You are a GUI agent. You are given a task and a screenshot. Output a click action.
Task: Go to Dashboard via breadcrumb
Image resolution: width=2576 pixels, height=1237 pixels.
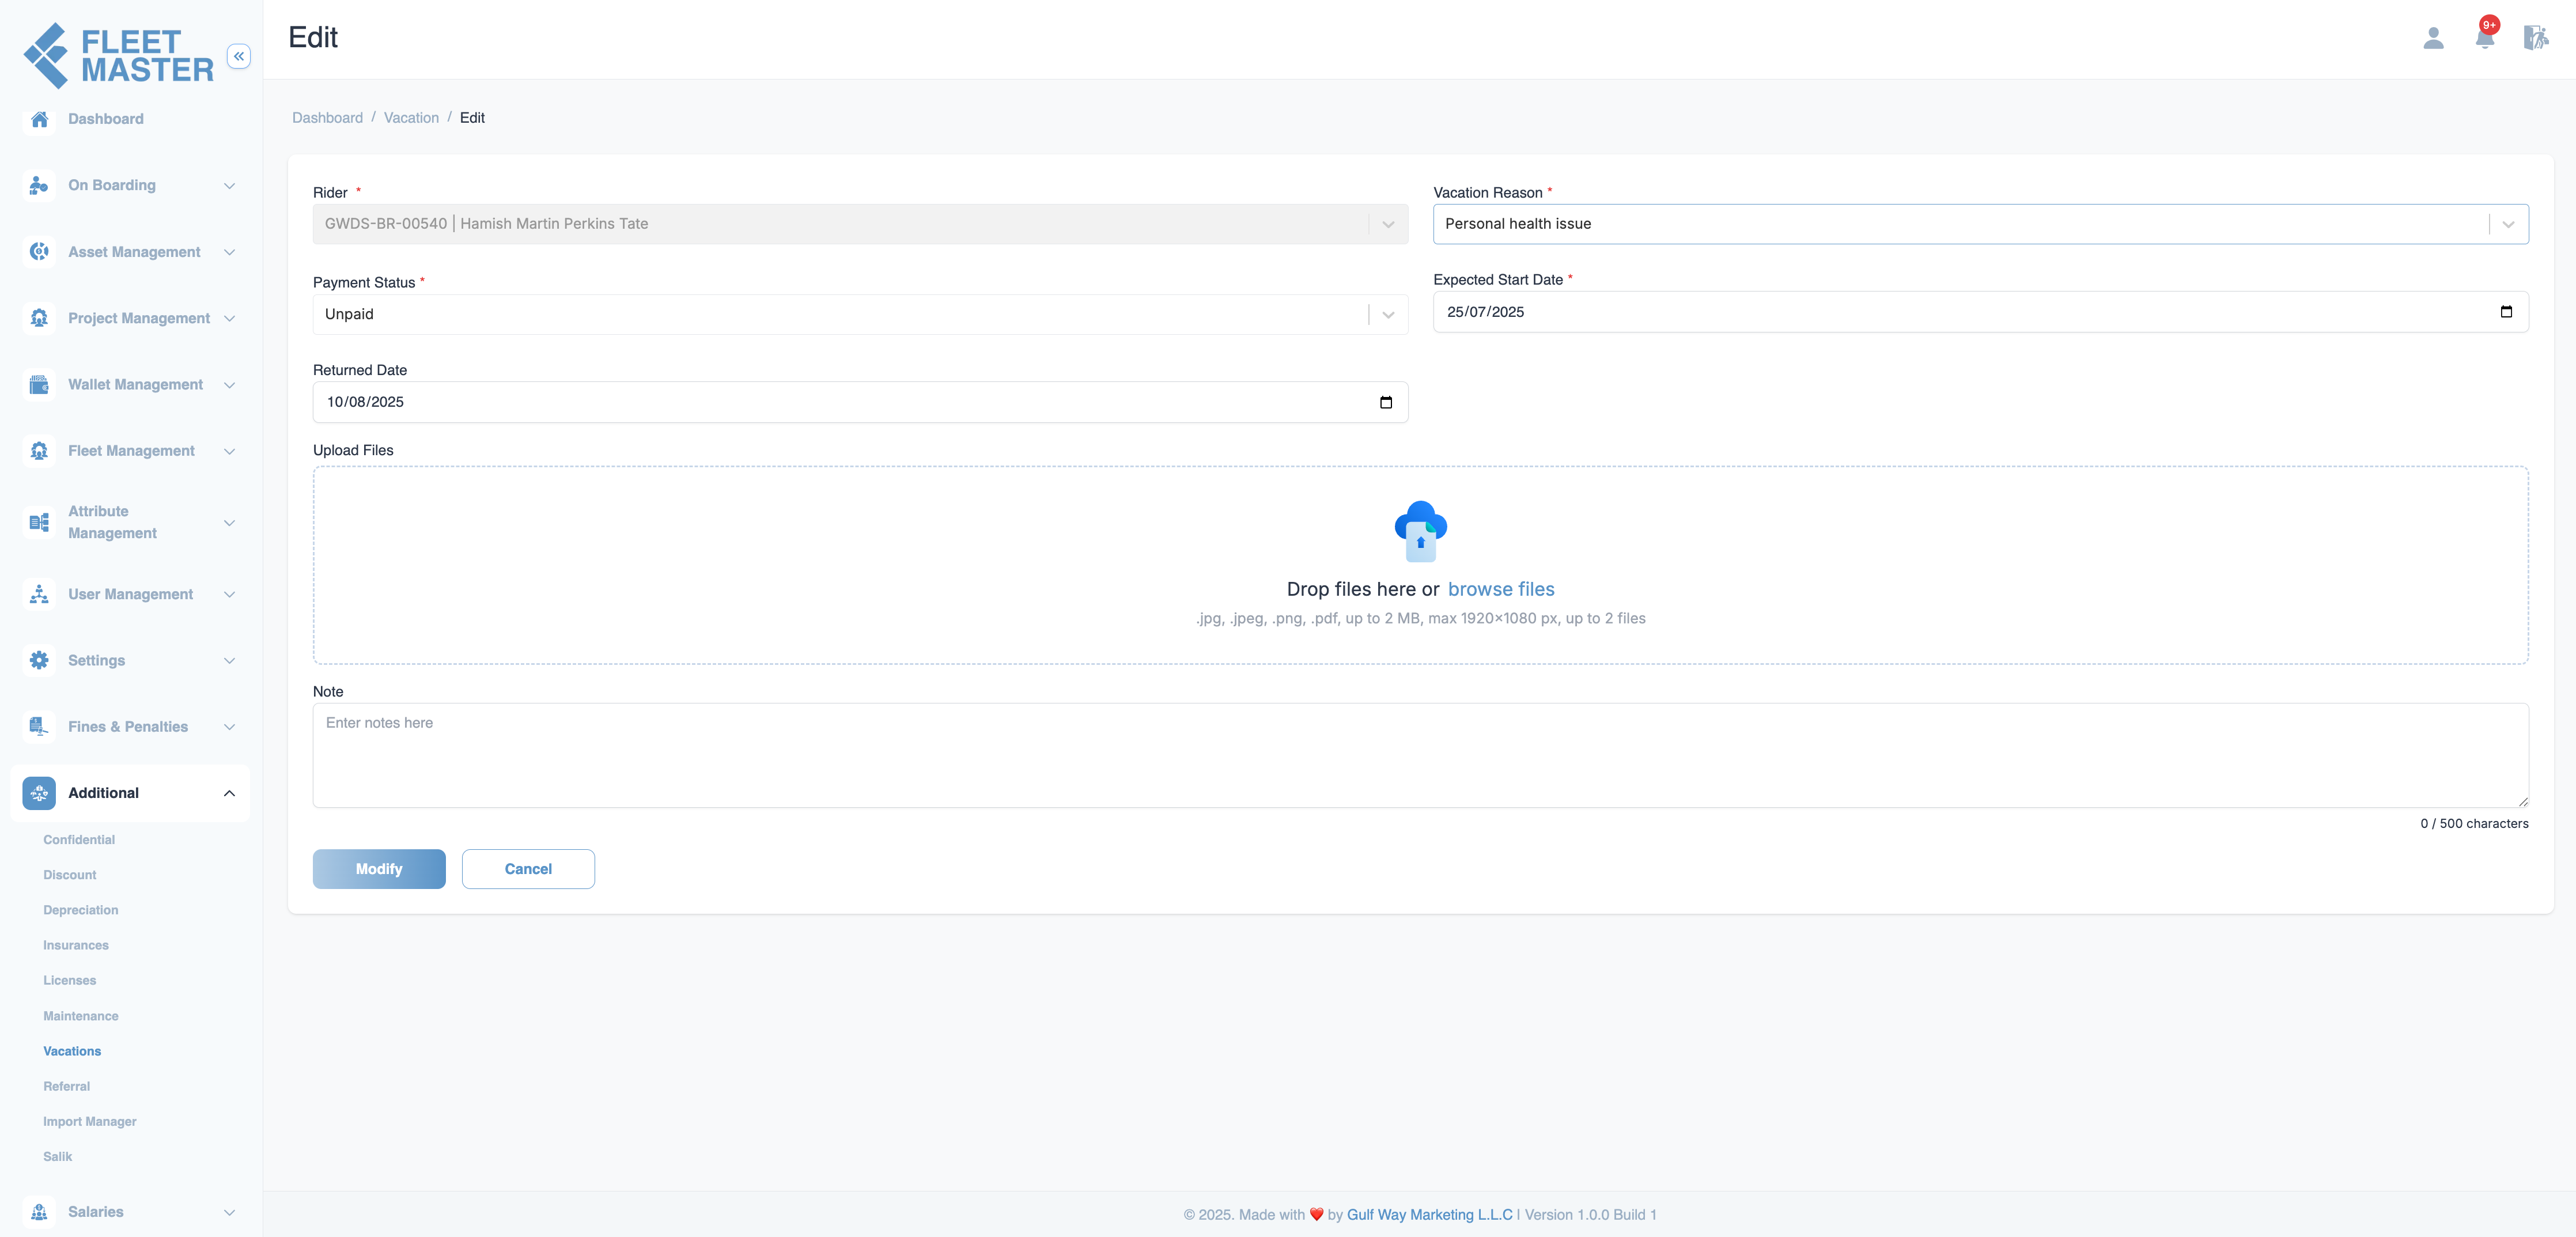pos(327,118)
